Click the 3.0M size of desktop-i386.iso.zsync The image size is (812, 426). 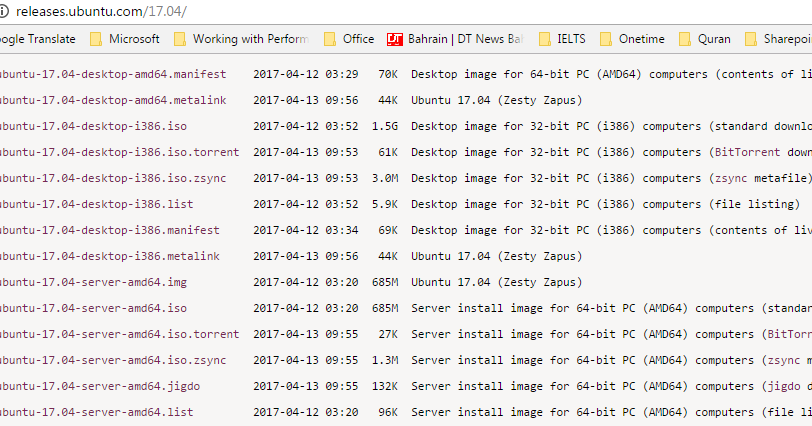point(385,178)
